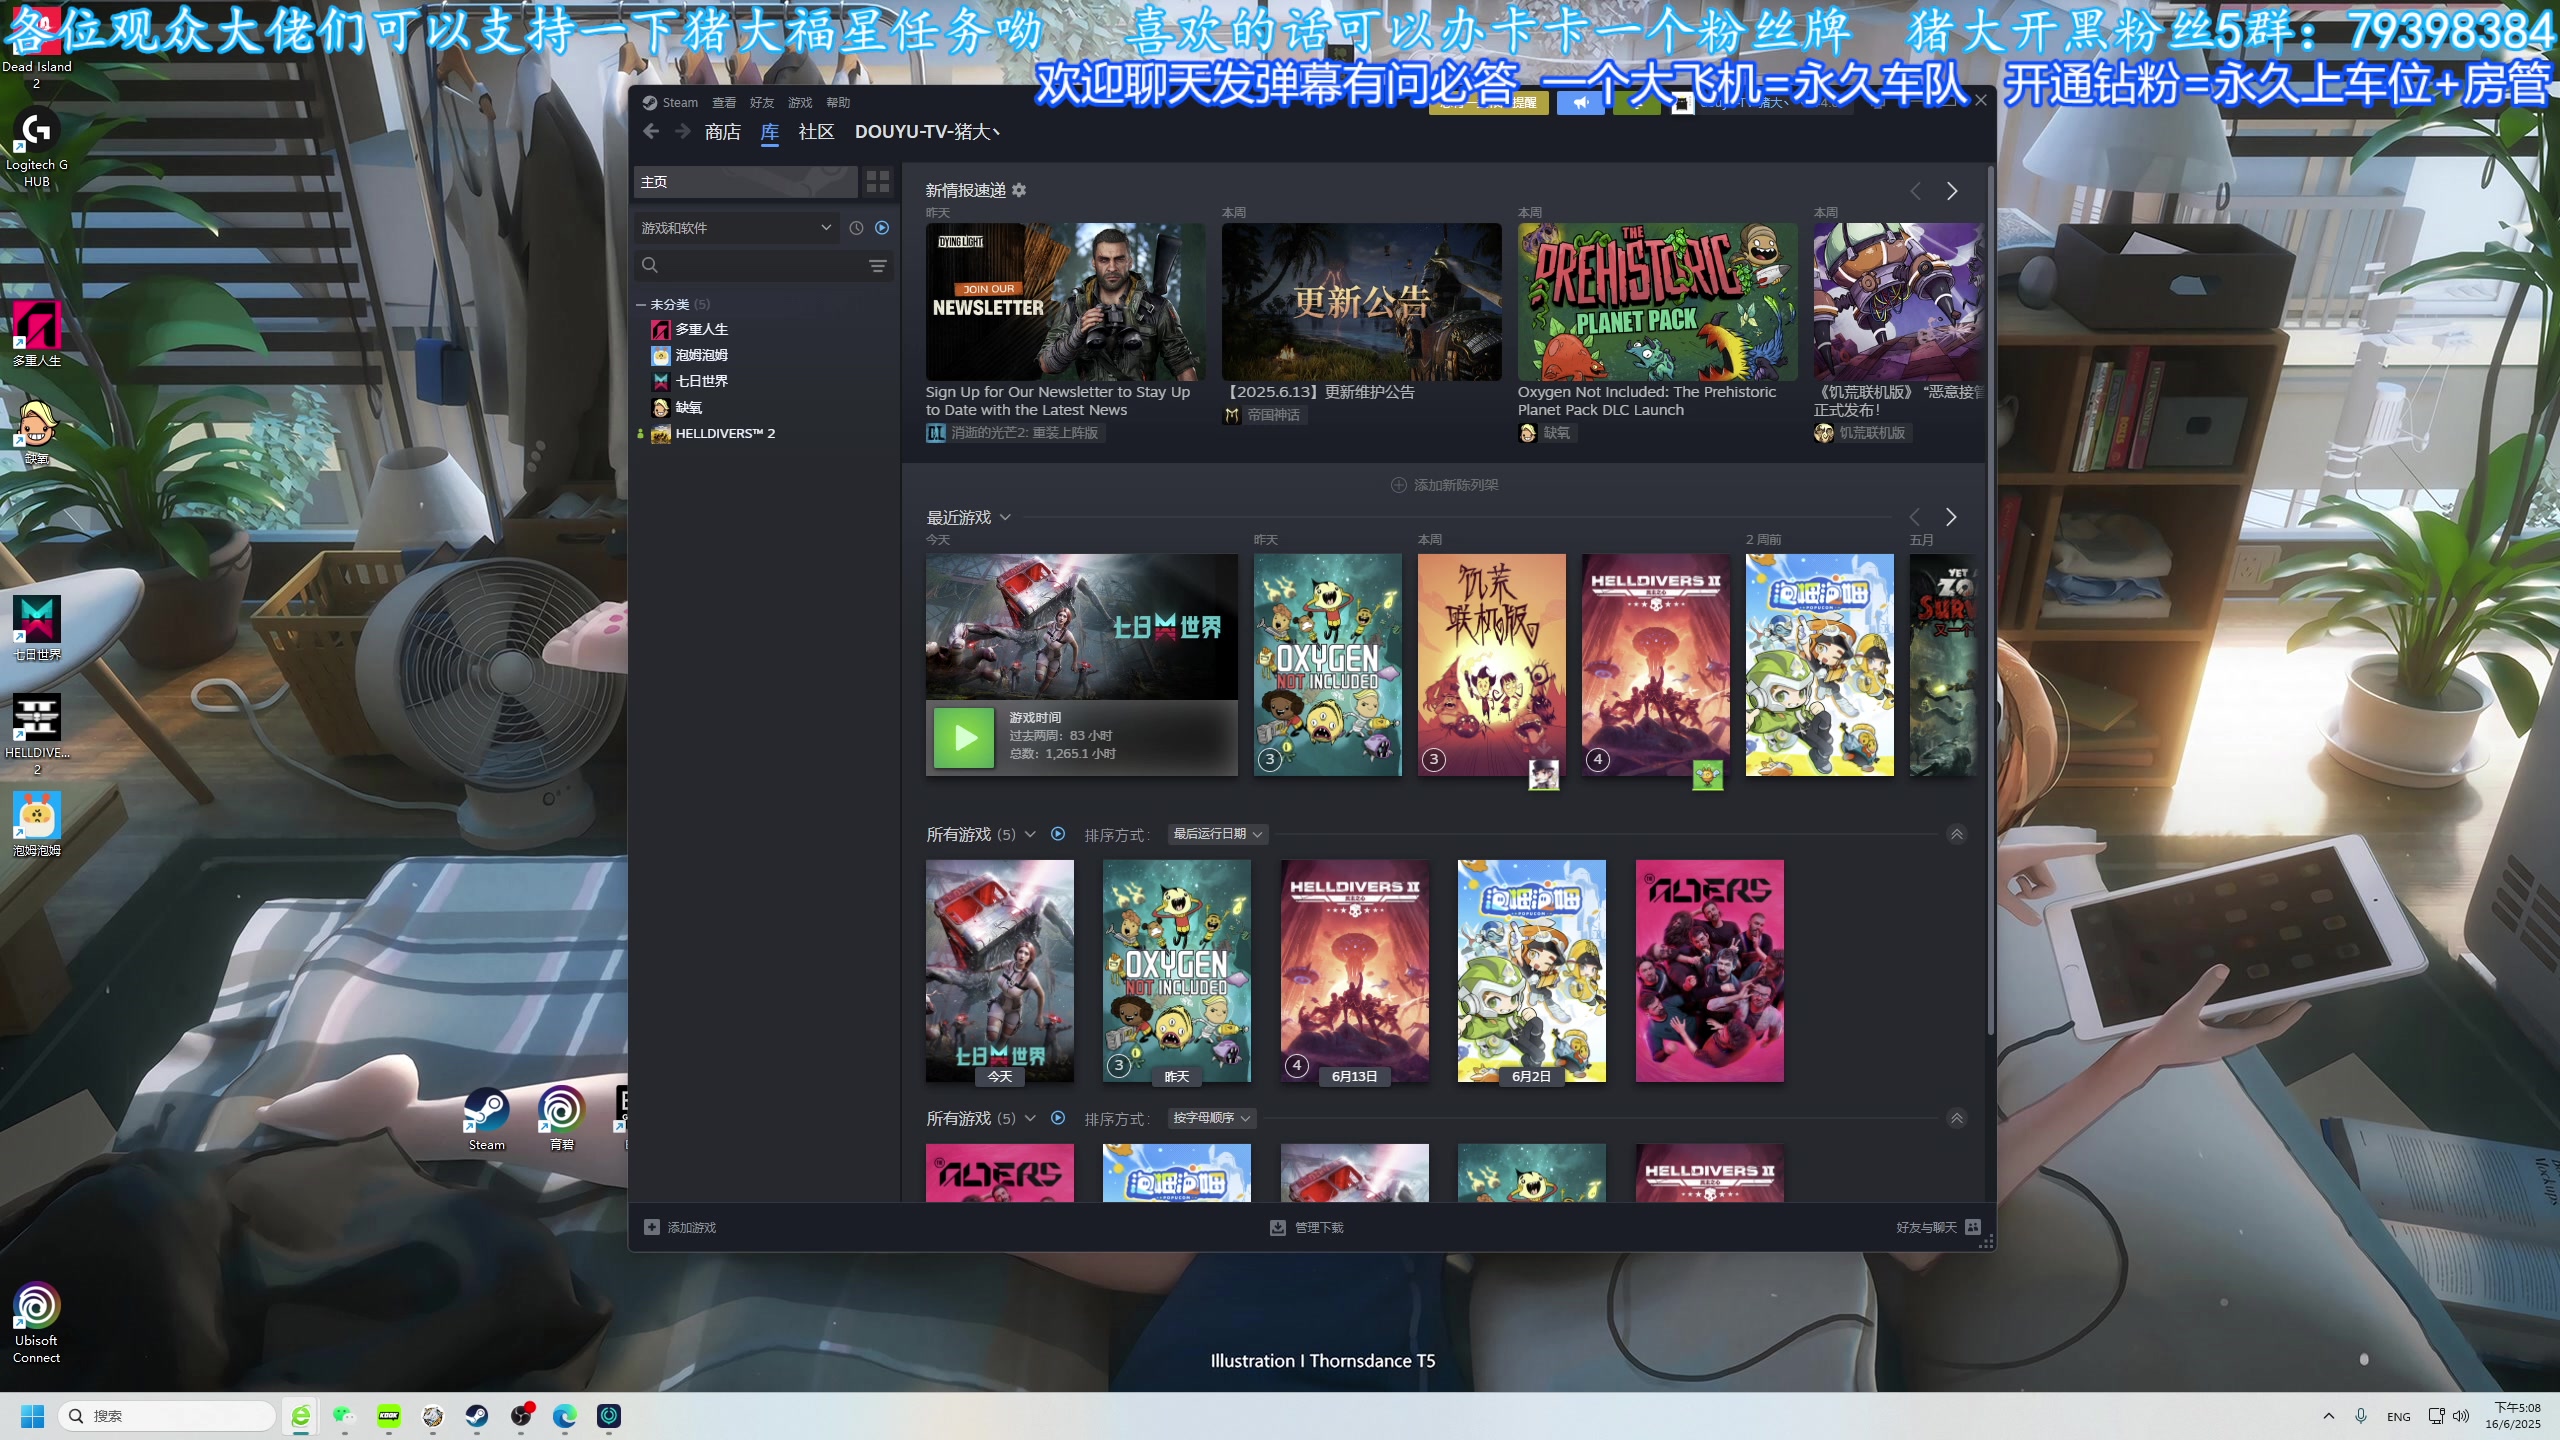Click Steam announcements megaphone icon
Image resolution: width=2560 pixels, height=1440 pixels.
point(1581,103)
